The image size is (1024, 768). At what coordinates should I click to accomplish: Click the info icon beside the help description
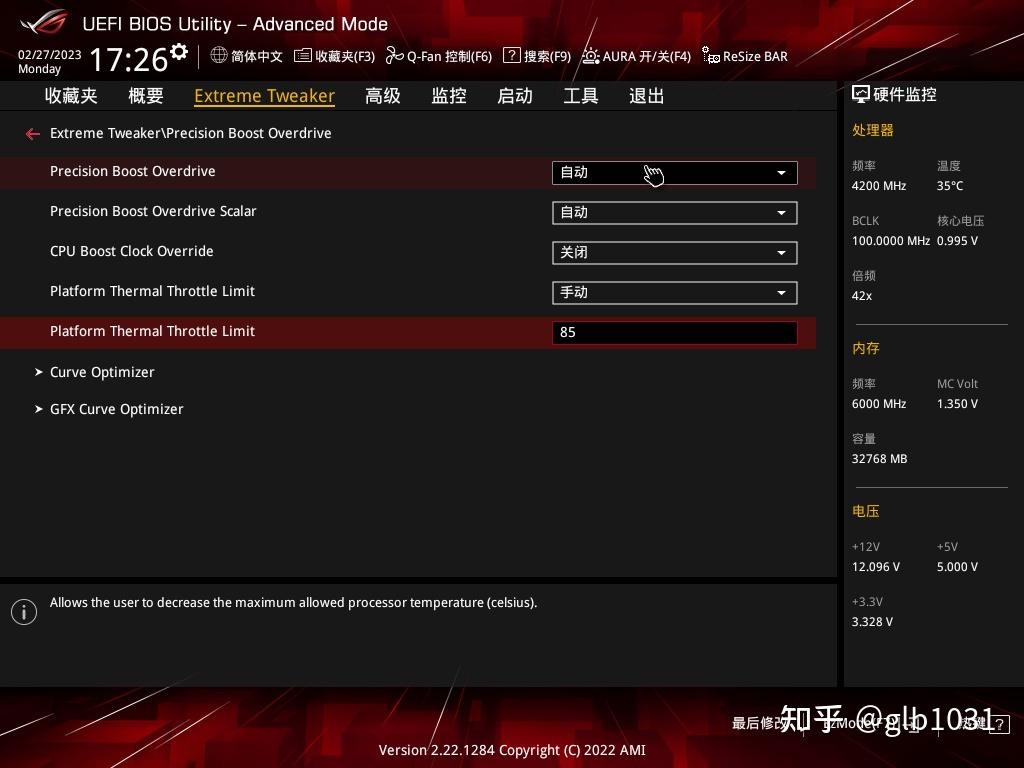pyautogui.click(x=24, y=611)
